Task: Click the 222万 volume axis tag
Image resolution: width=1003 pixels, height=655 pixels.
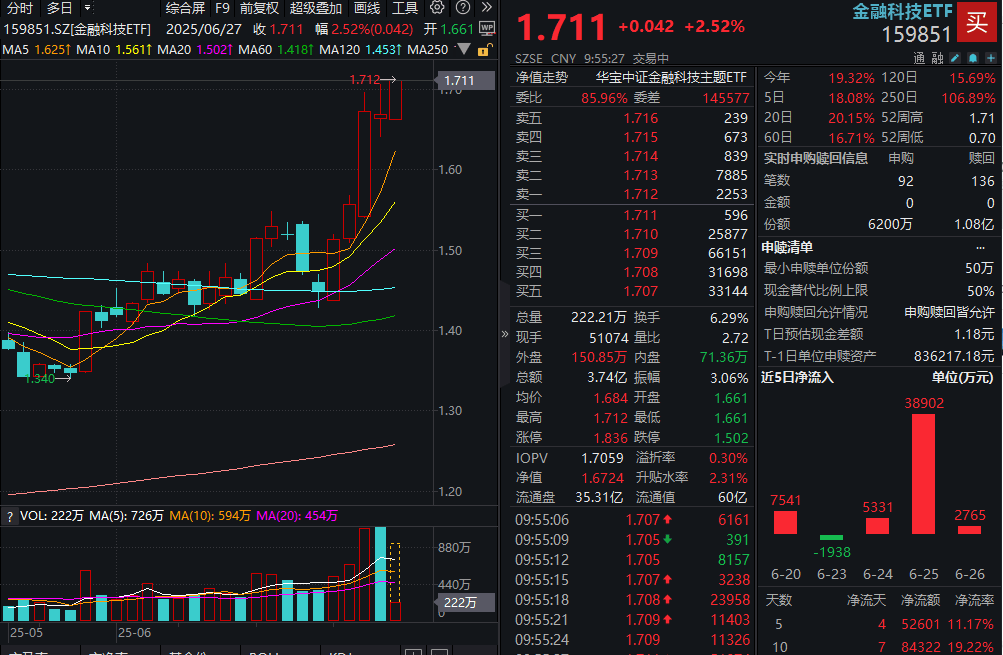Action: click(x=464, y=603)
